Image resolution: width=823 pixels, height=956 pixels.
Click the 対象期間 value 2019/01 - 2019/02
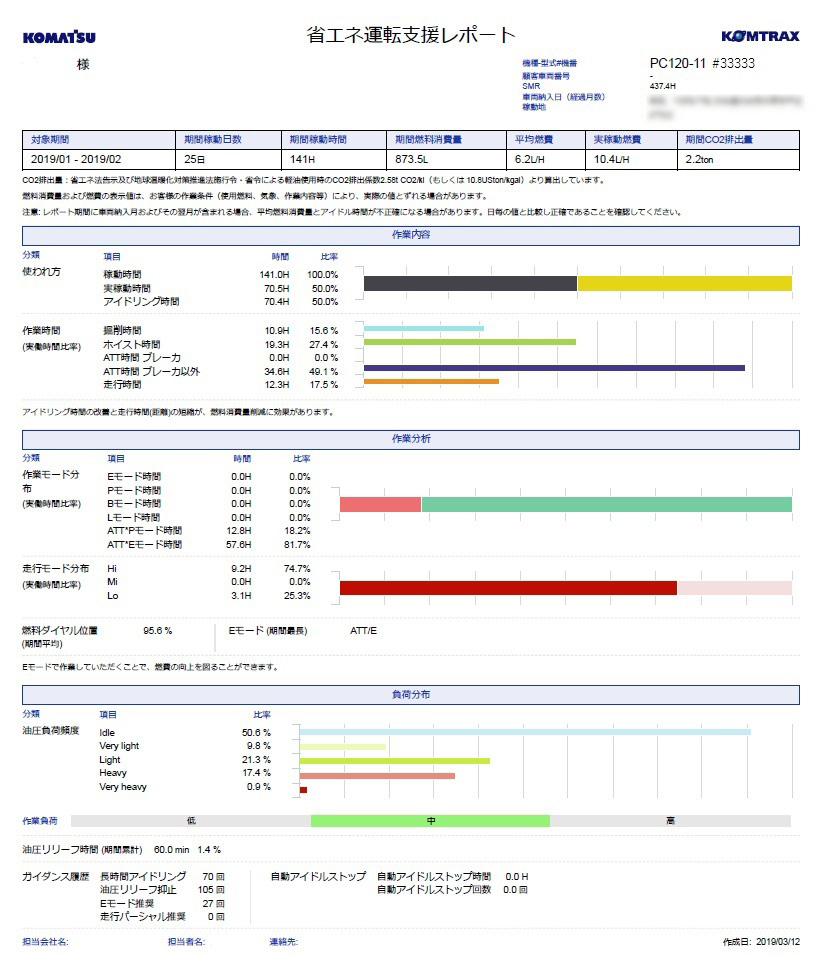(x=76, y=159)
